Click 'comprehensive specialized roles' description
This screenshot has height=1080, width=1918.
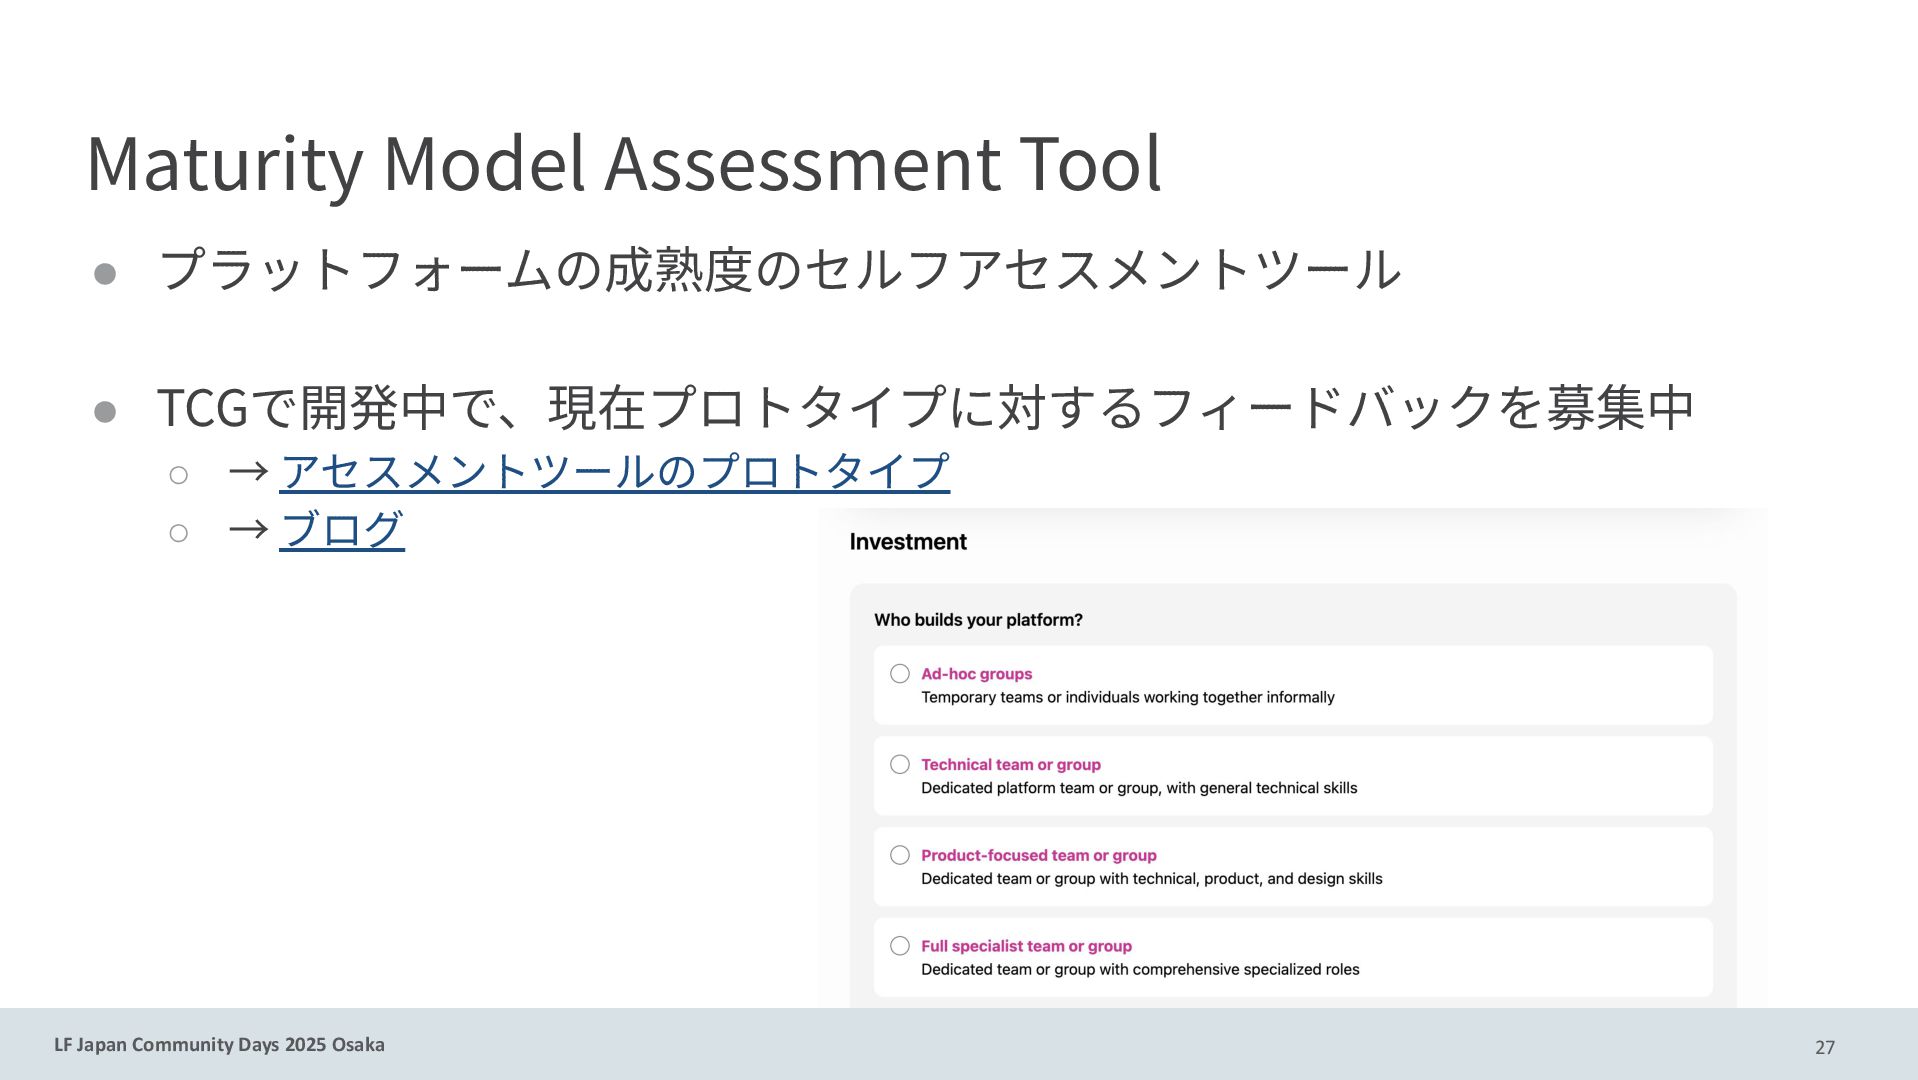click(x=1140, y=970)
